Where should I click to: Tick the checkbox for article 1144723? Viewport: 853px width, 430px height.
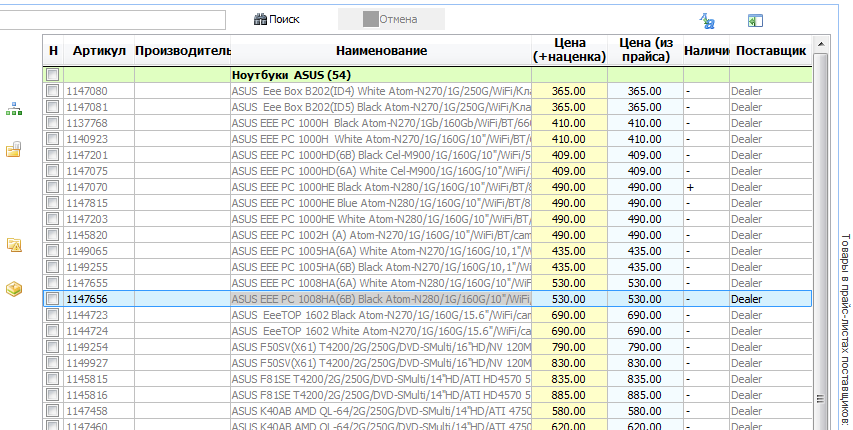point(53,315)
